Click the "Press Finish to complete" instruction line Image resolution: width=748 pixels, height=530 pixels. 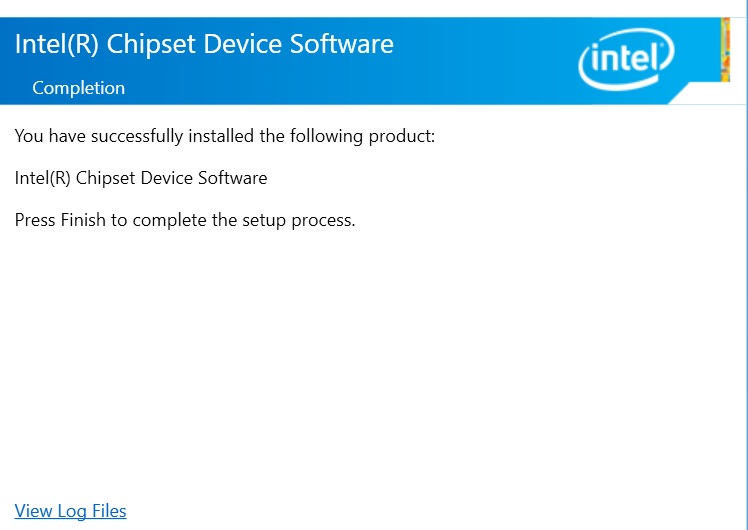185,220
